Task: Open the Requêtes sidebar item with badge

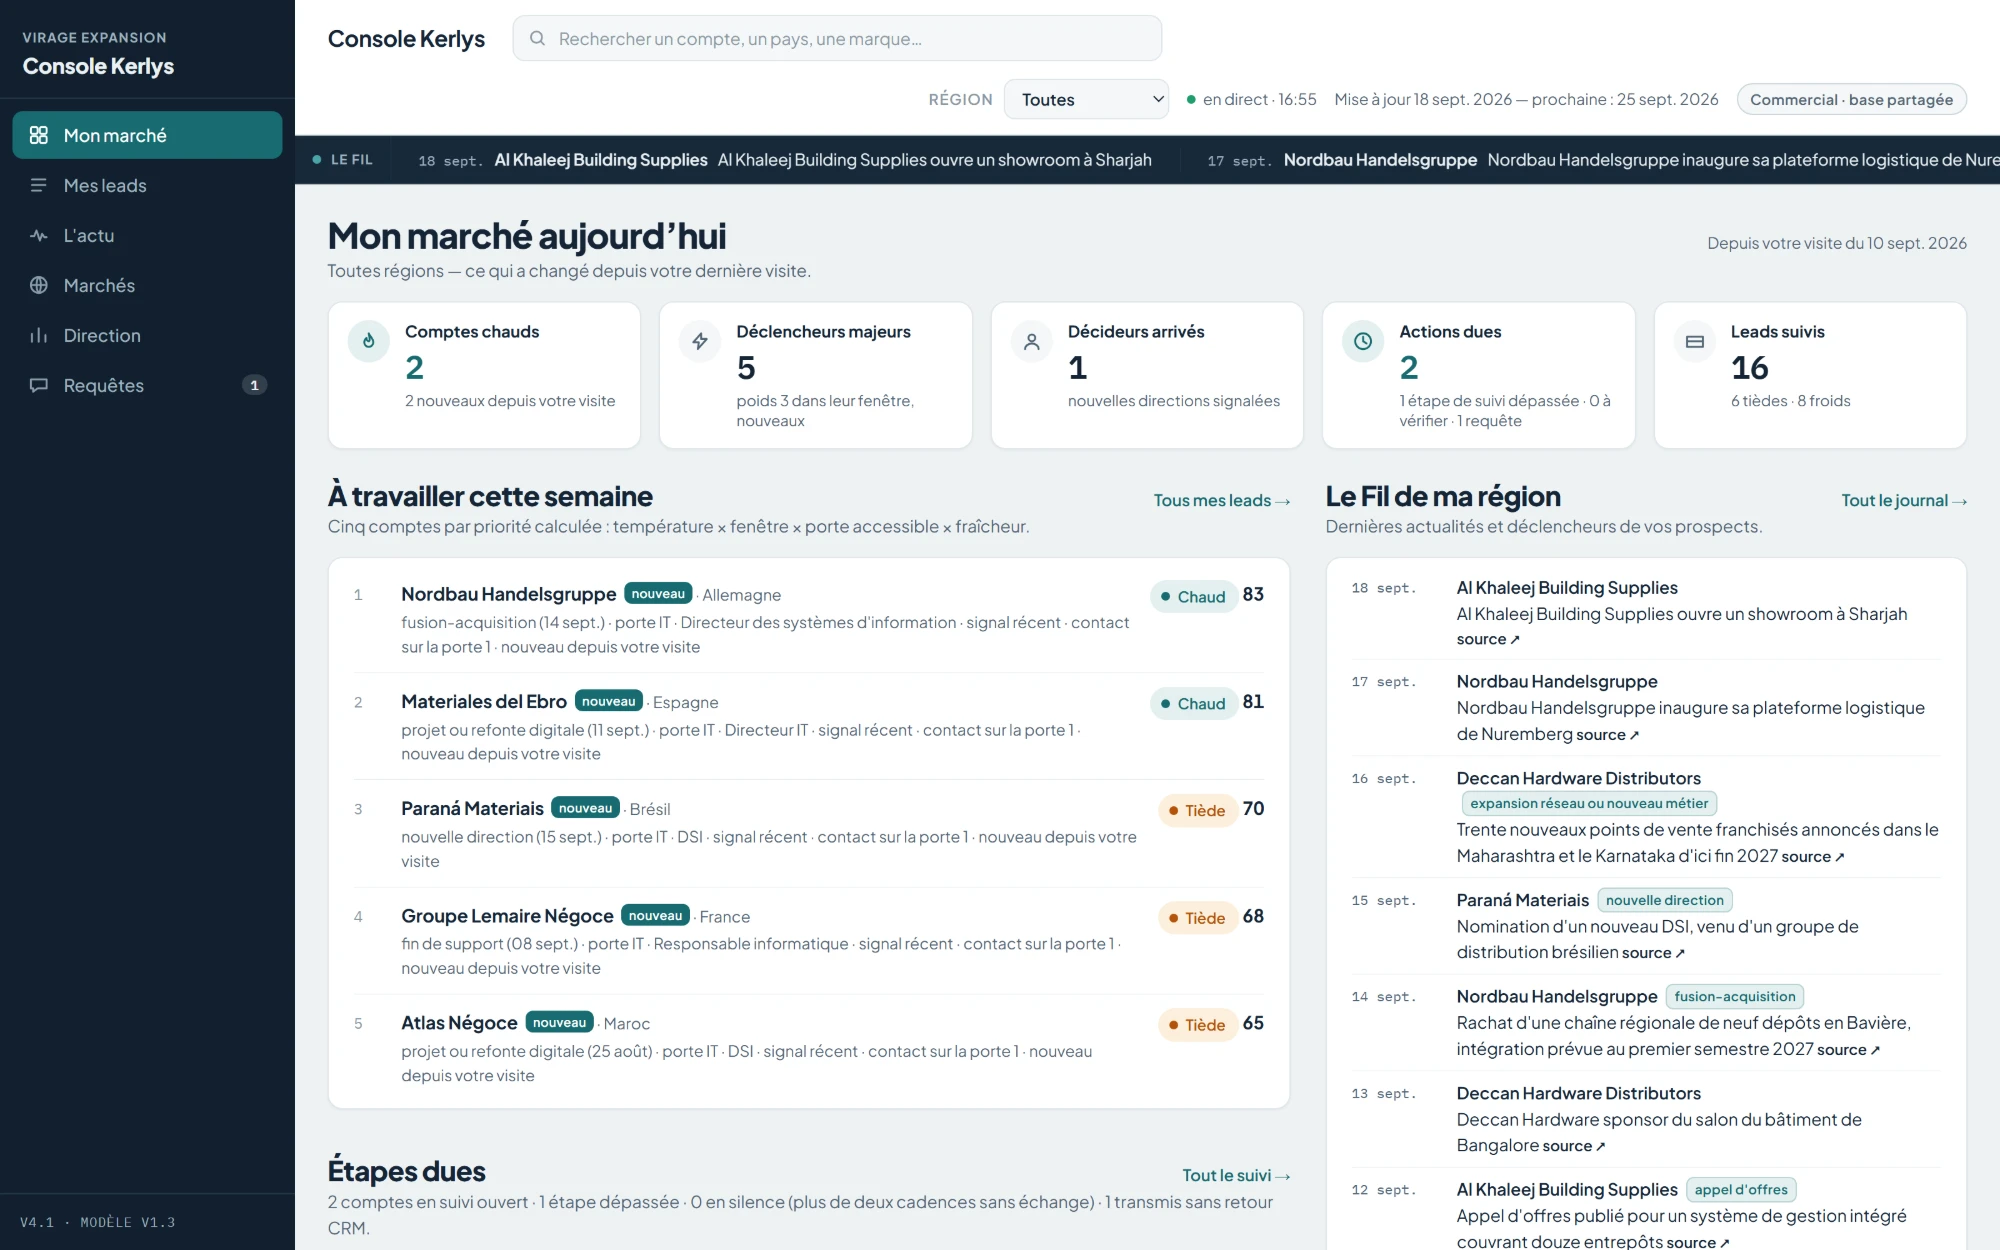Action: (147, 385)
